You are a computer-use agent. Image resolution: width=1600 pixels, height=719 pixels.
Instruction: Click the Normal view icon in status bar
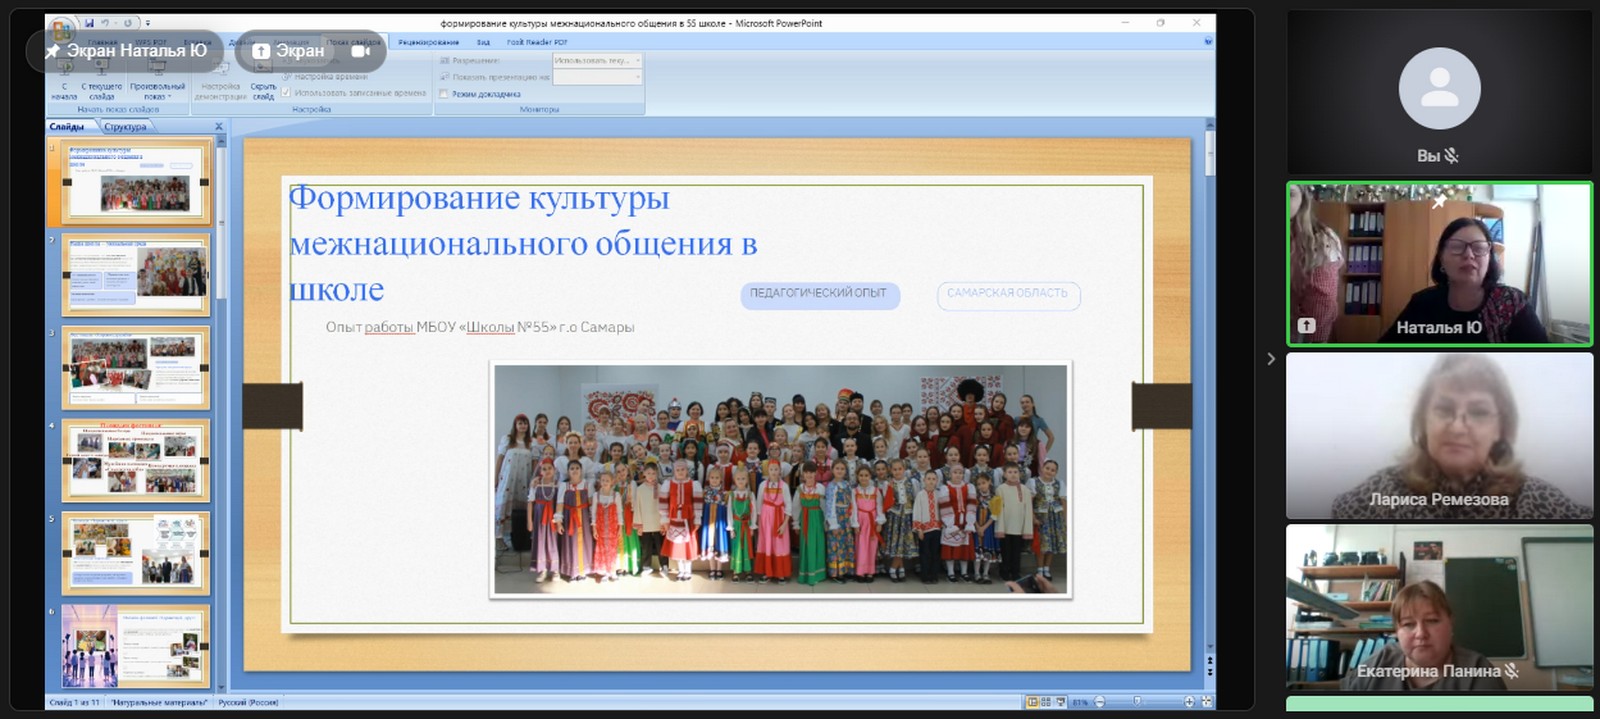1032,702
